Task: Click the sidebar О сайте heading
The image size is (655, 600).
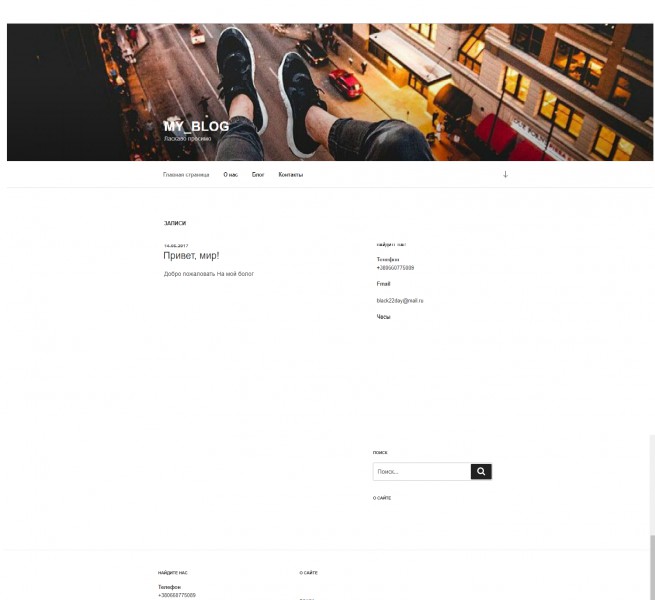Action: click(382, 498)
